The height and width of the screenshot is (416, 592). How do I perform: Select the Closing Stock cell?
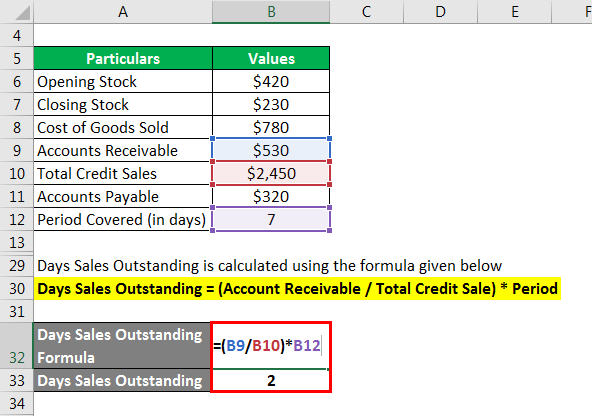pos(123,105)
